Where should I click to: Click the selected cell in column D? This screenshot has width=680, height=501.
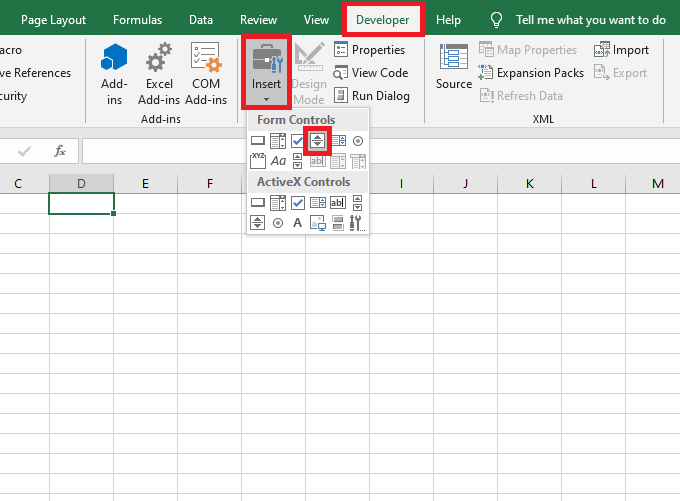[x=82, y=203]
